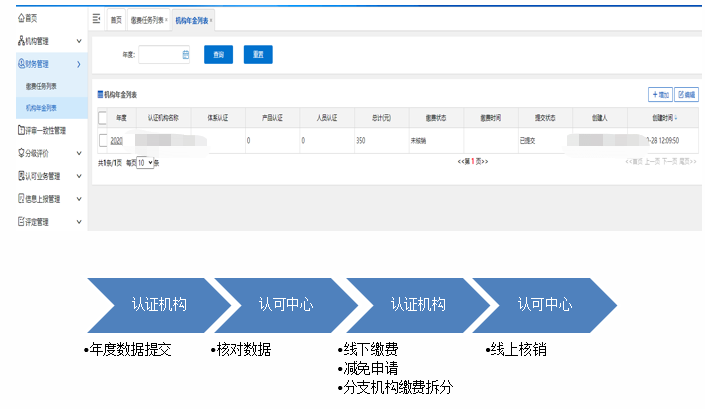The image size is (705, 409).
Task: Click the 年度 column header
Action: 121,118
